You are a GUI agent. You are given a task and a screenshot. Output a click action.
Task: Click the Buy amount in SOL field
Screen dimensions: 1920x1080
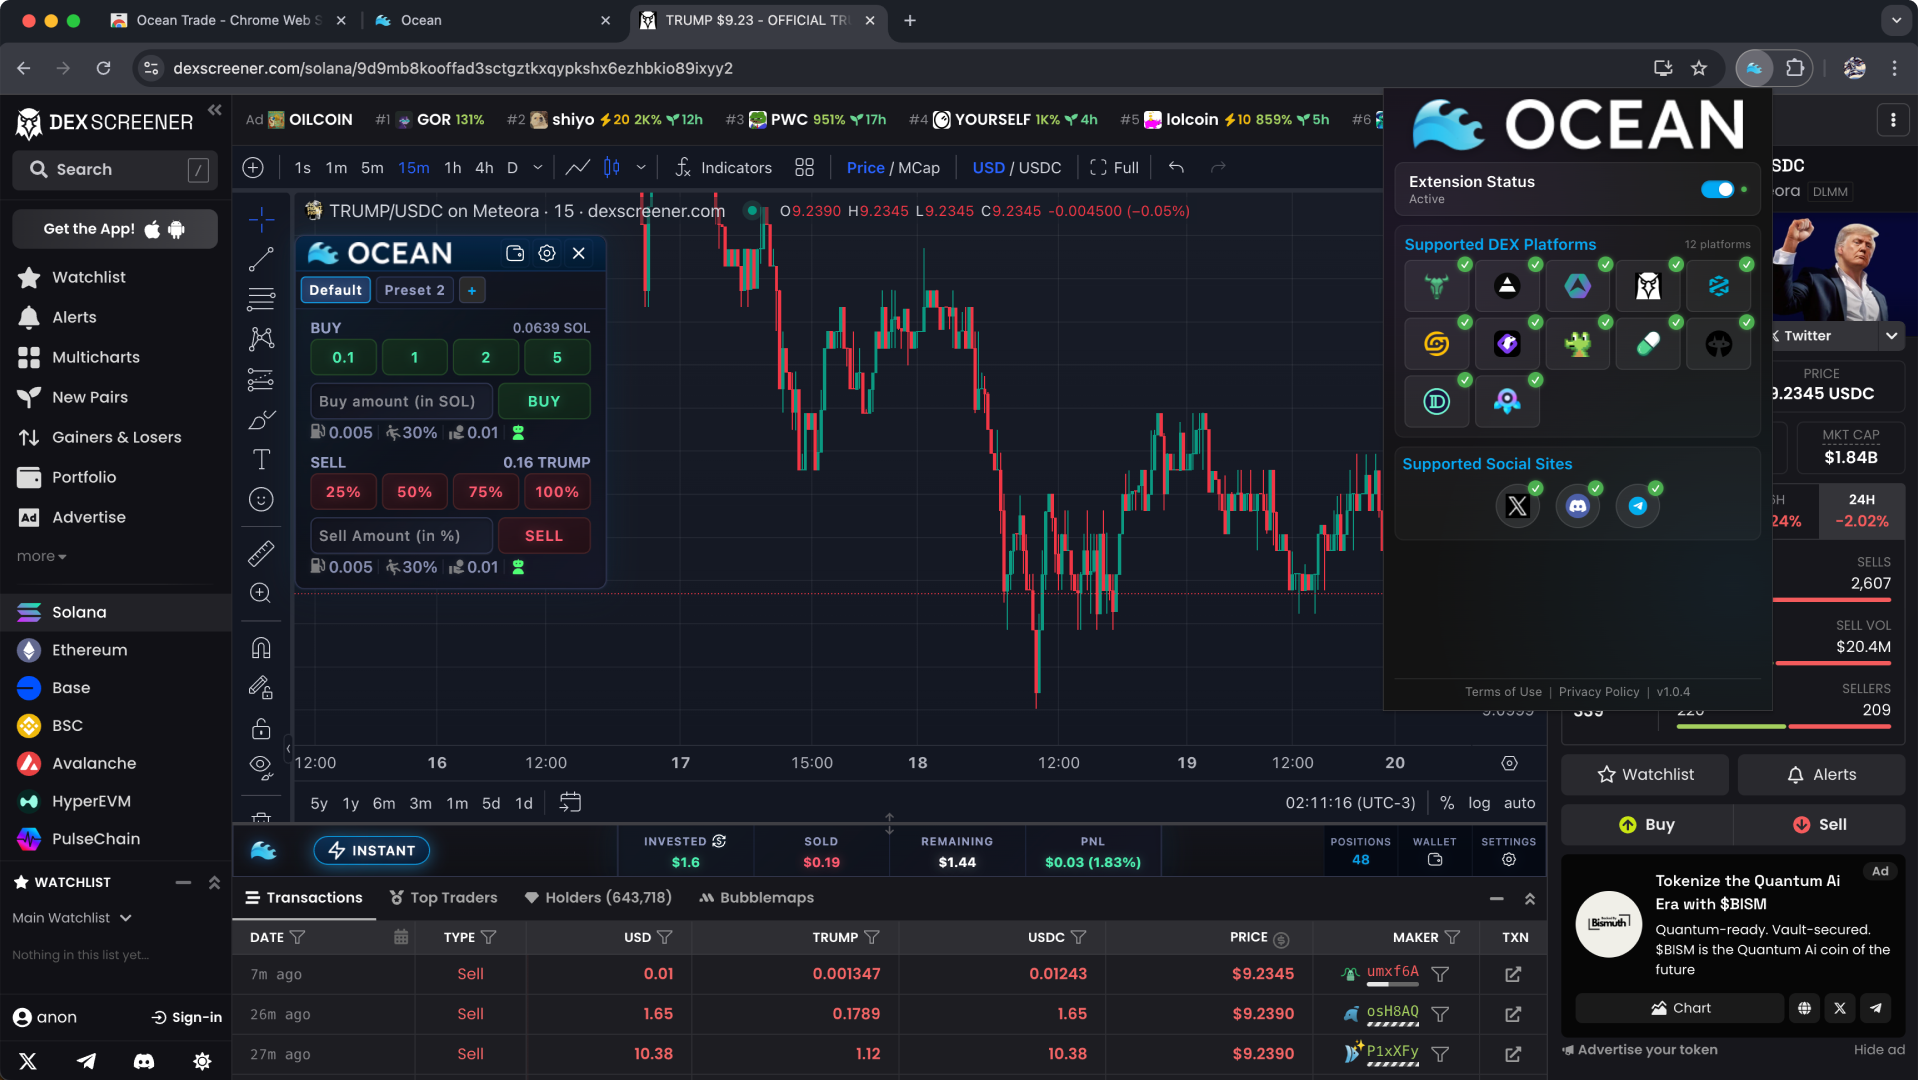click(x=401, y=401)
